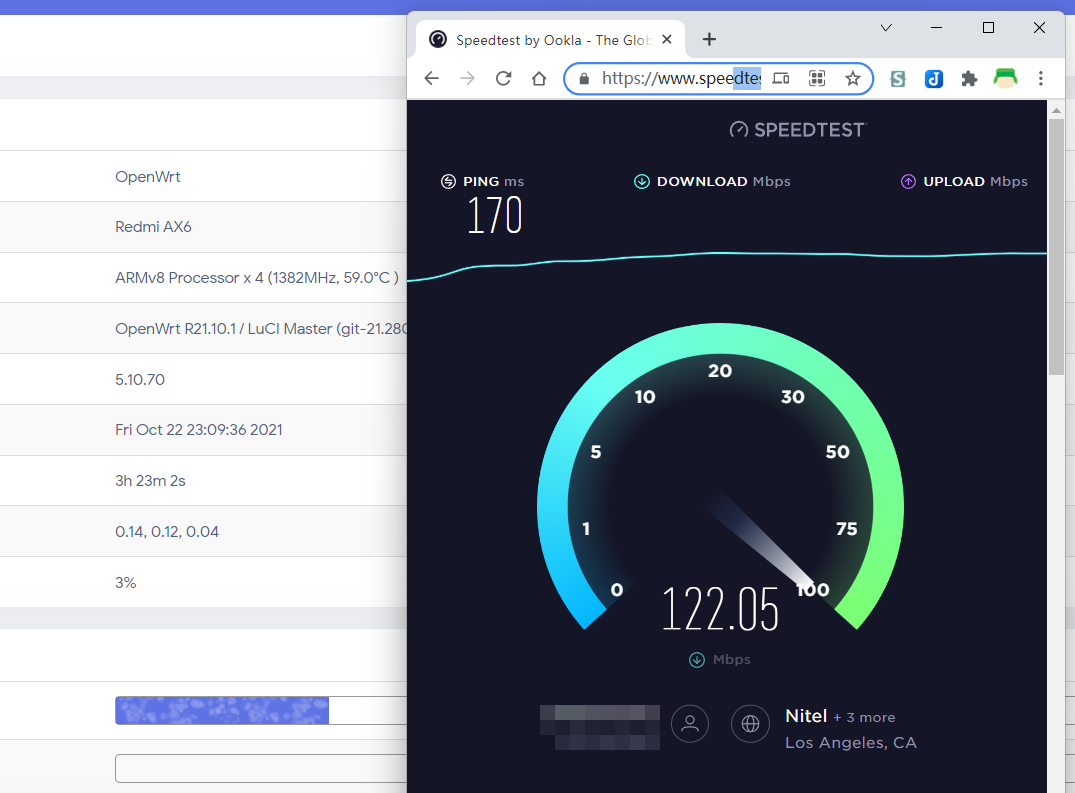
Task: Open a new browser tab
Action: pos(709,39)
